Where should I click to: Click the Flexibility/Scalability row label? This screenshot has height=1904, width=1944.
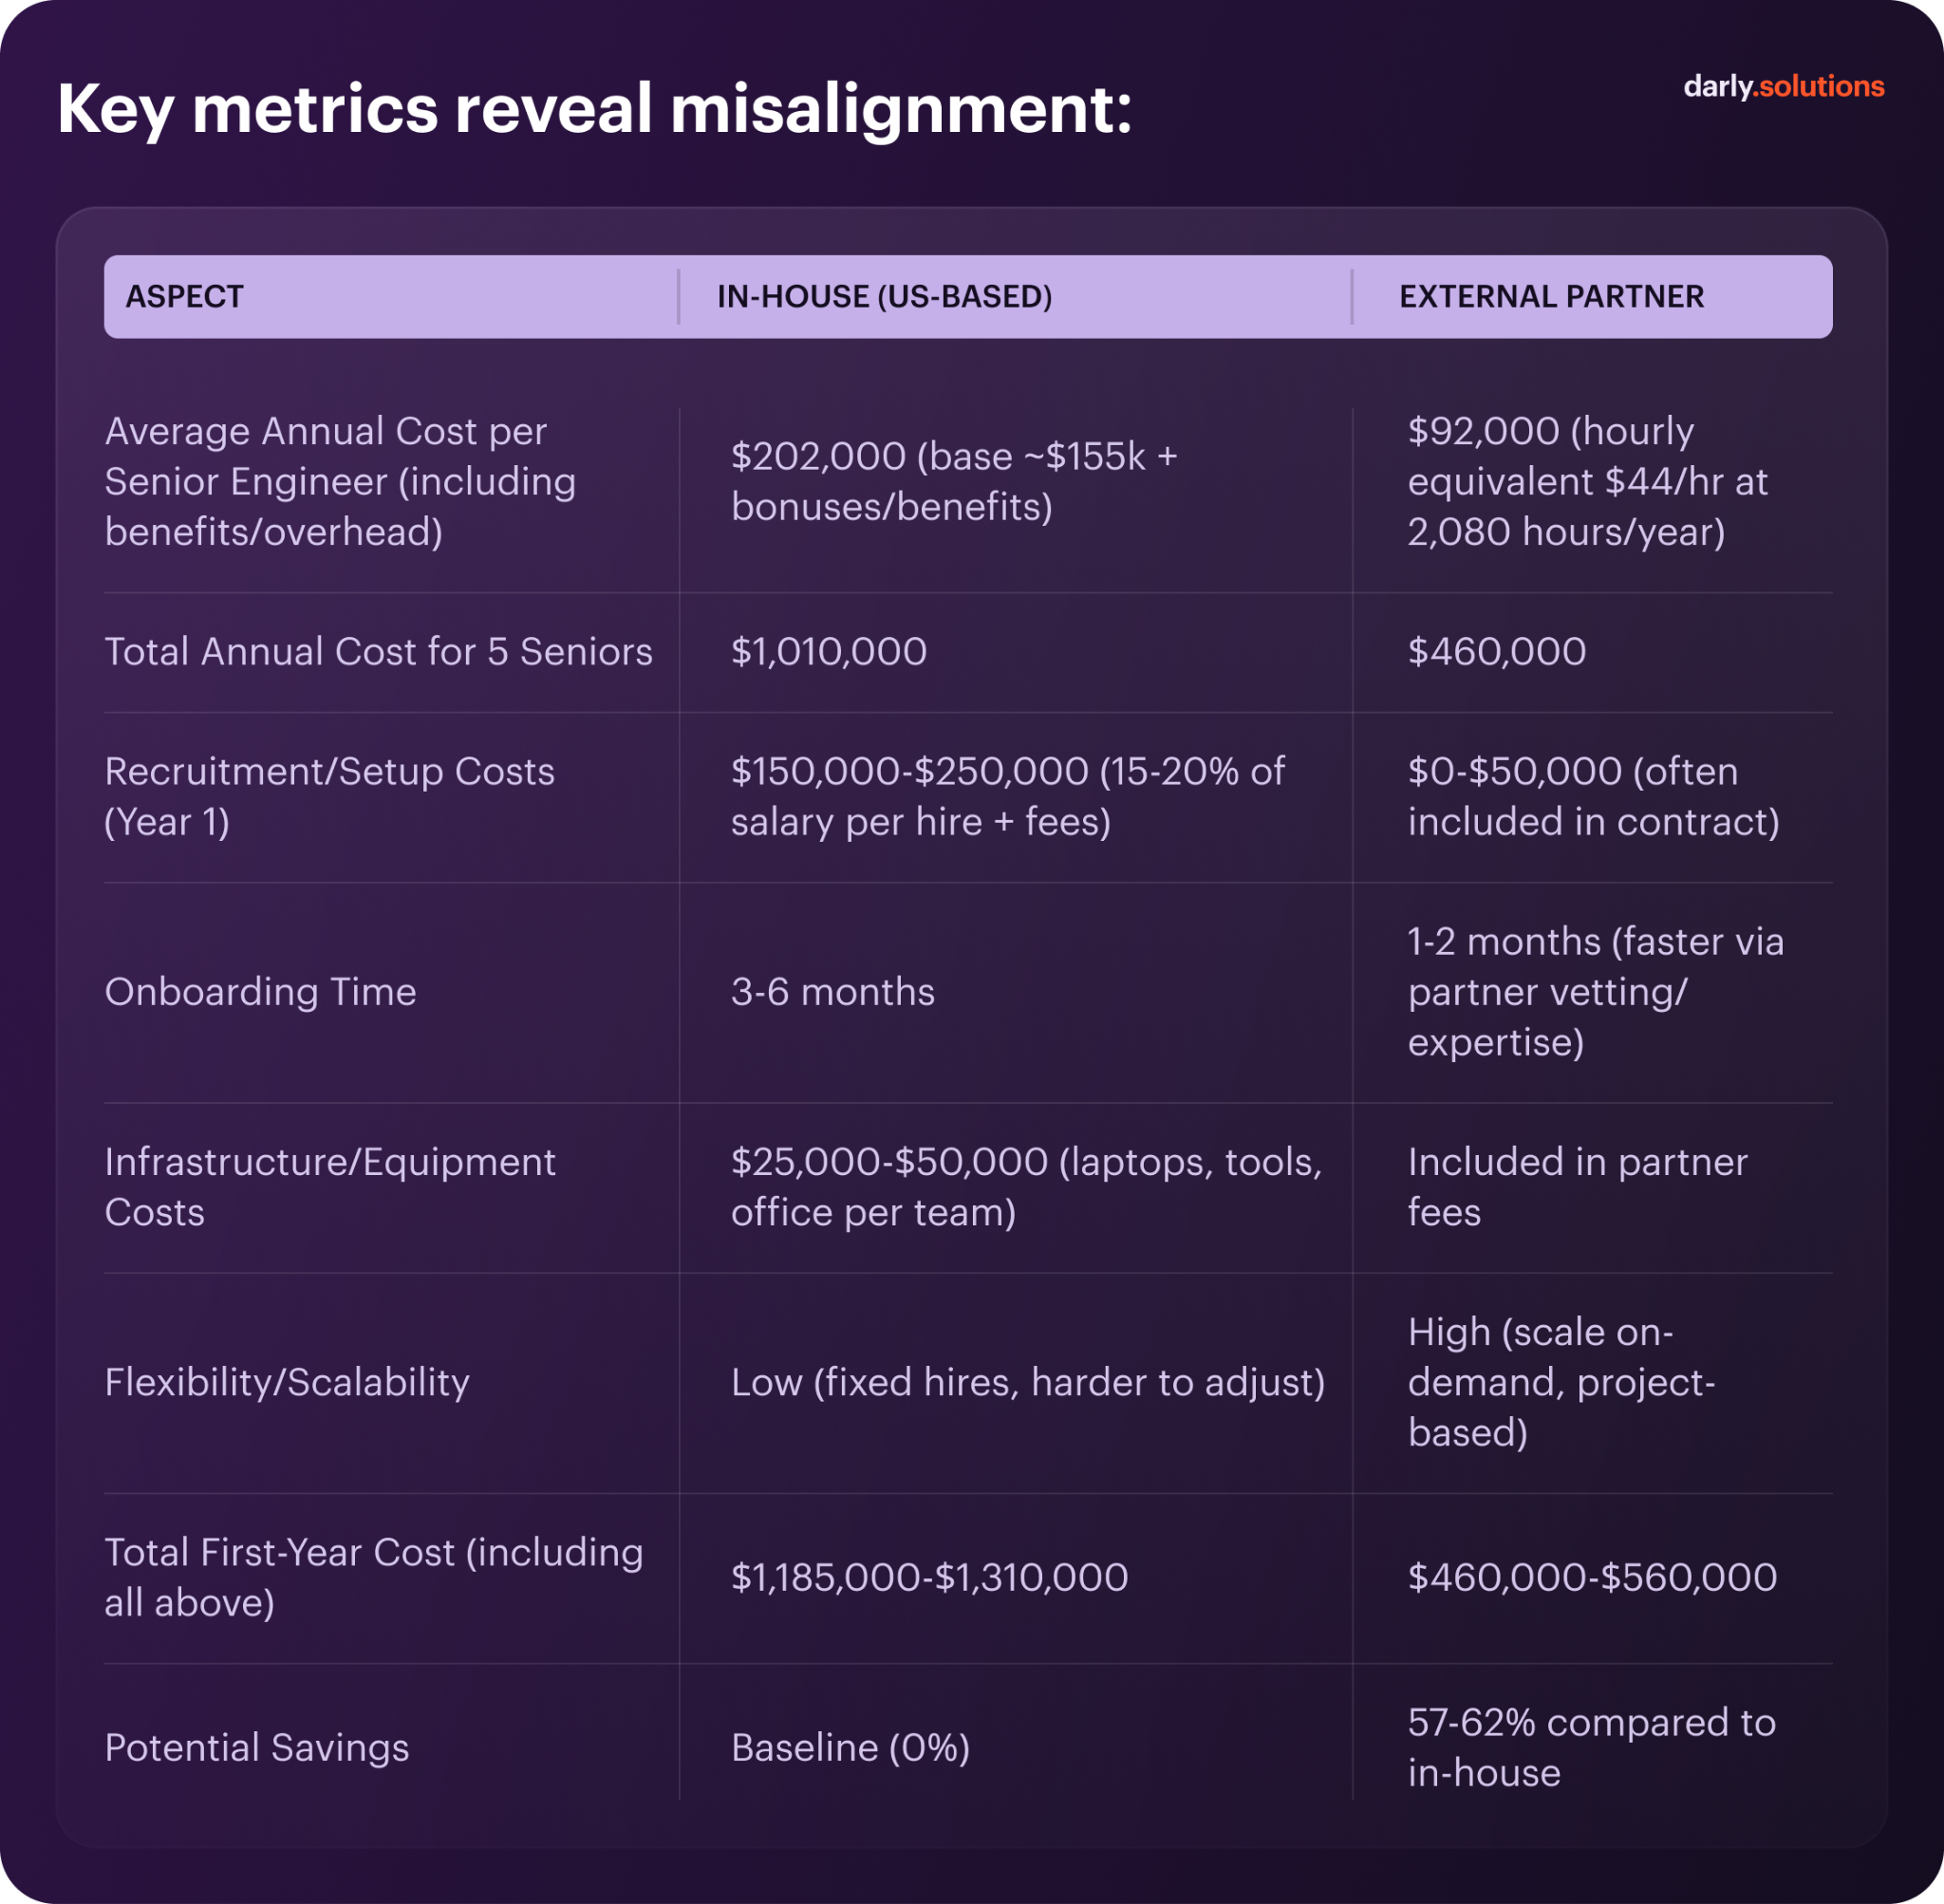point(287,1382)
